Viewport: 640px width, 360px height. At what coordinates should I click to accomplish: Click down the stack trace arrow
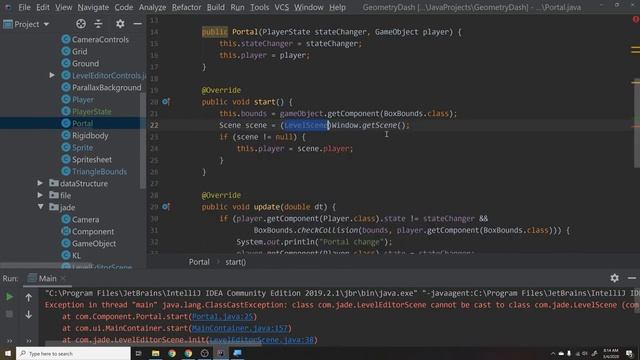(29, 315)
